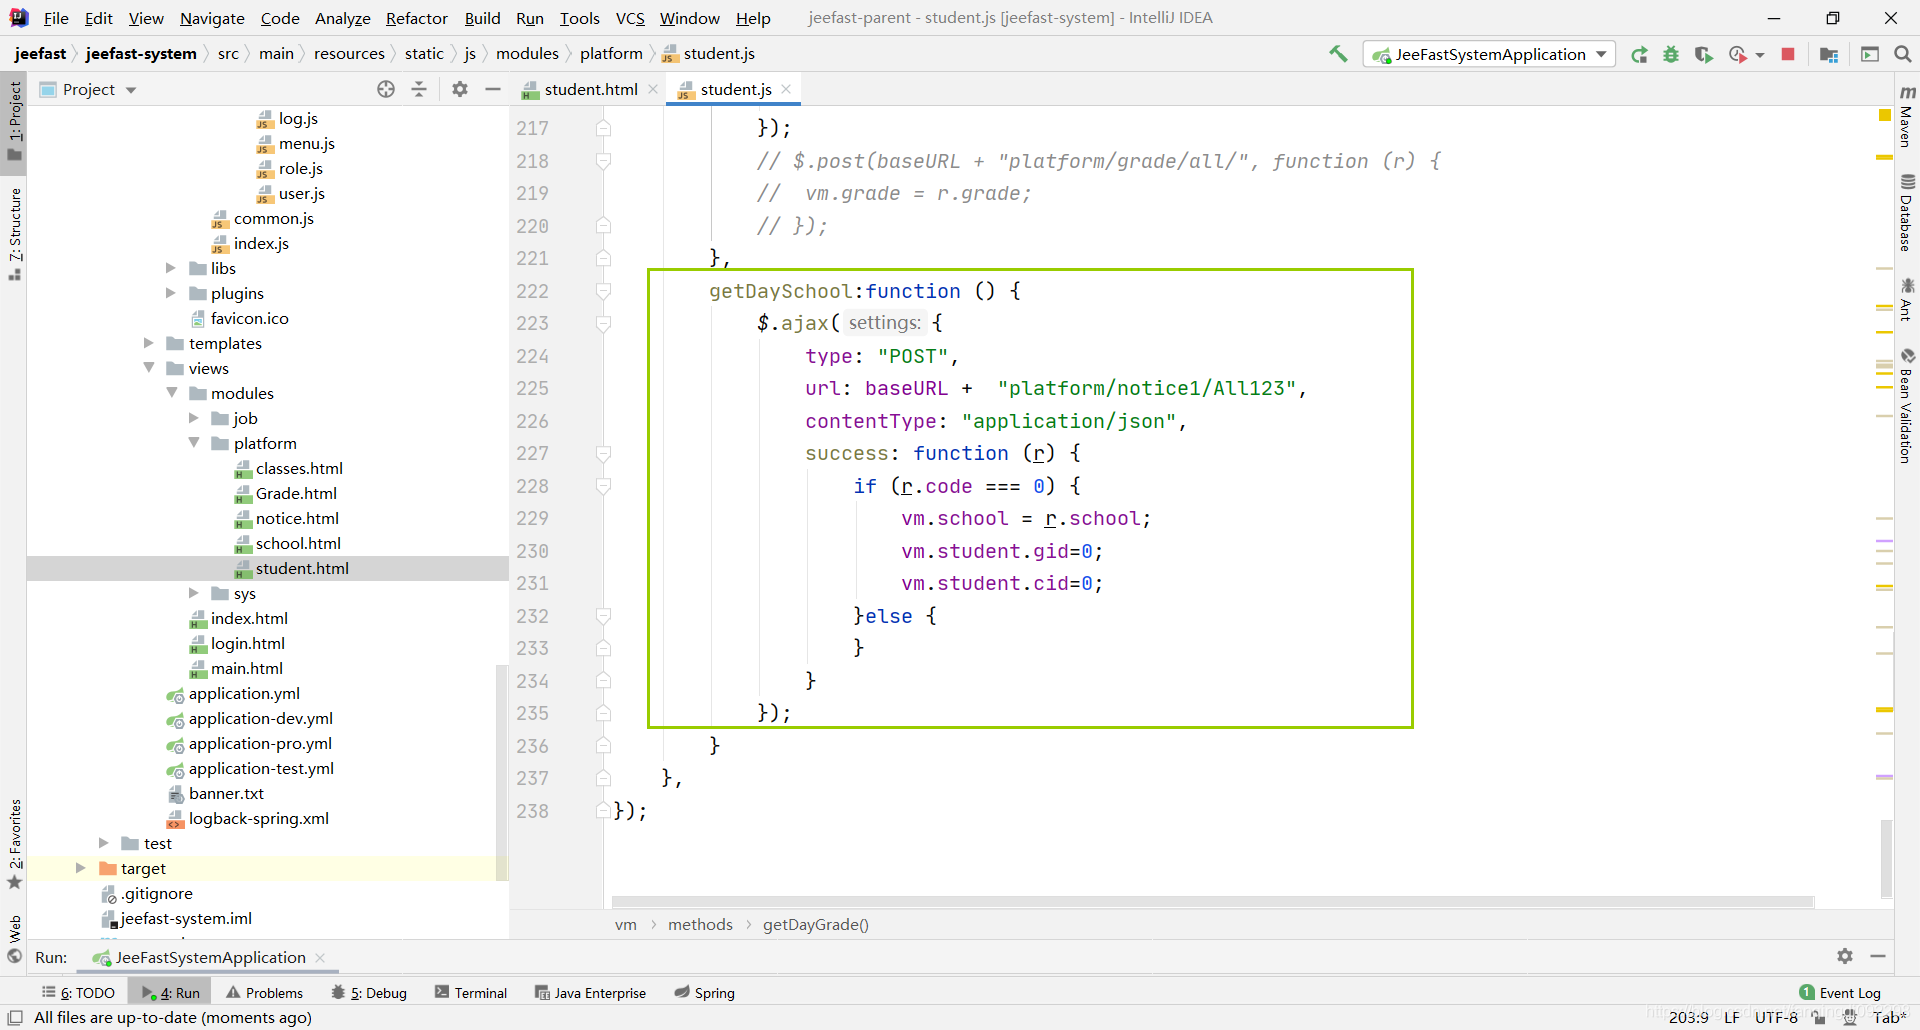The width and height of the screenshot is (1920, 1030).
Task: Open Project Structure from the toolbar icon
Action: point(1829,55)
